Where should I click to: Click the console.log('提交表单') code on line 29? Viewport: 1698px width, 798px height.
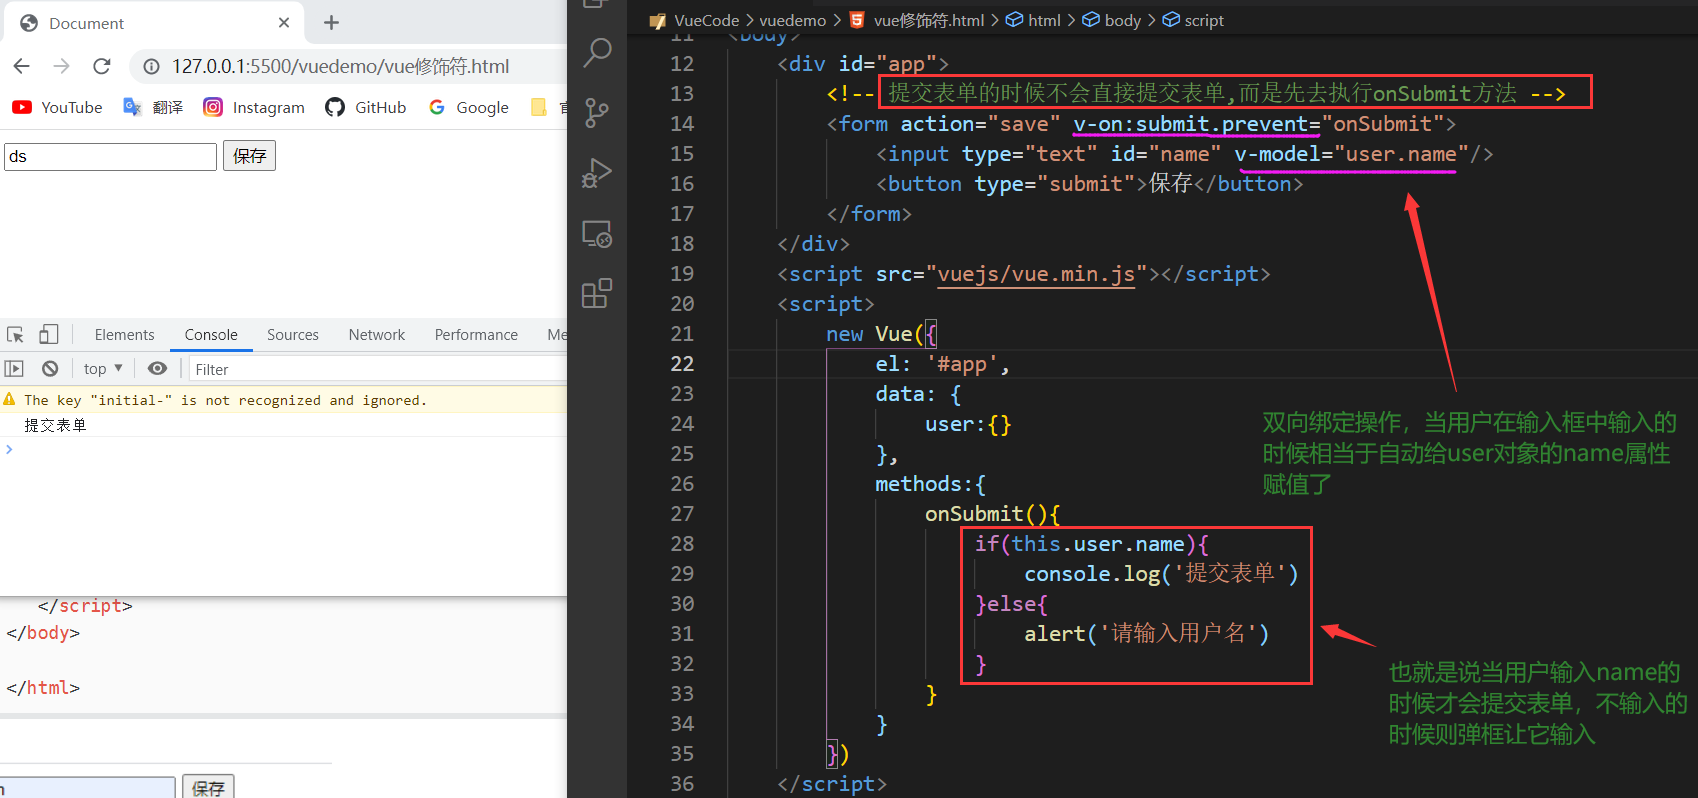[1161, 574]
